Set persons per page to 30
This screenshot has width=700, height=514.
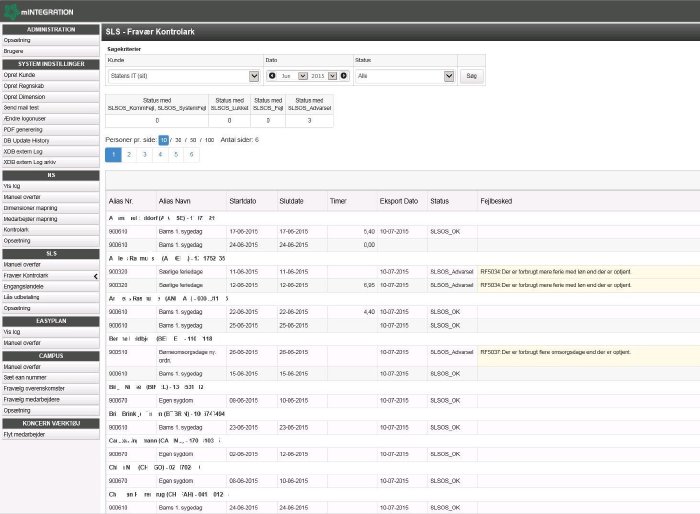pos(178,140)
